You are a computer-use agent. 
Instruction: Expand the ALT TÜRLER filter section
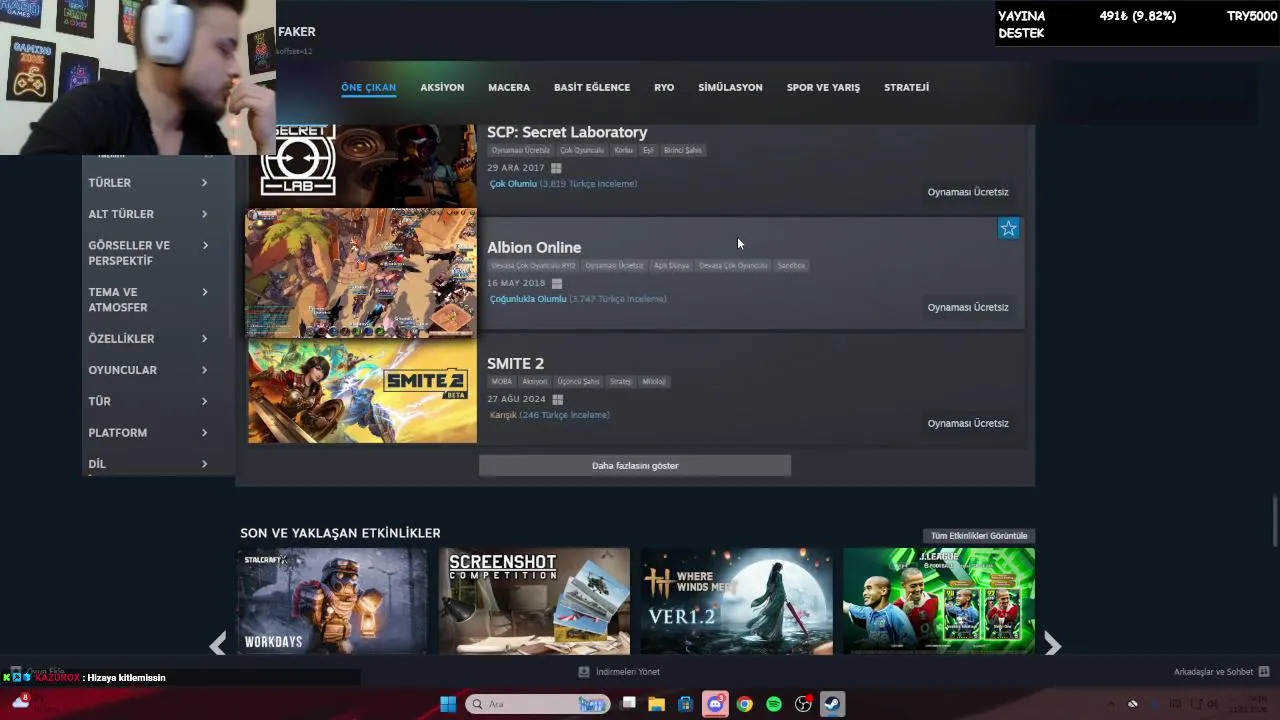pos(148,214)
